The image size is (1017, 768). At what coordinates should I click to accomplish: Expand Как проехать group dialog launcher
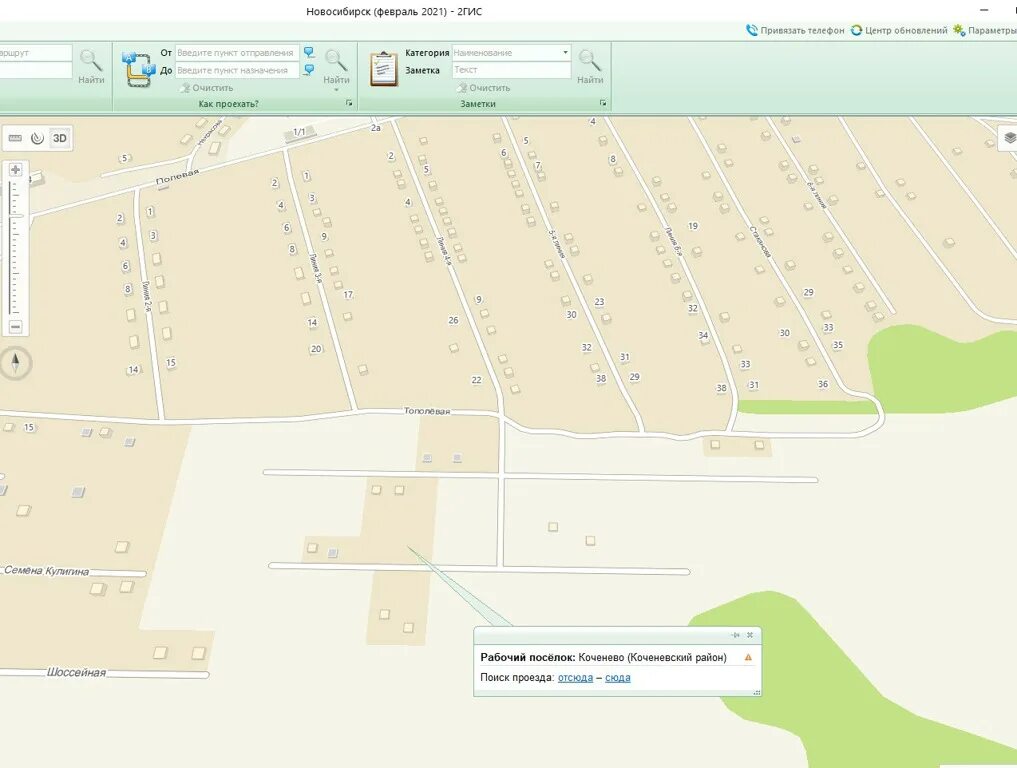click(x=349, y=103)
